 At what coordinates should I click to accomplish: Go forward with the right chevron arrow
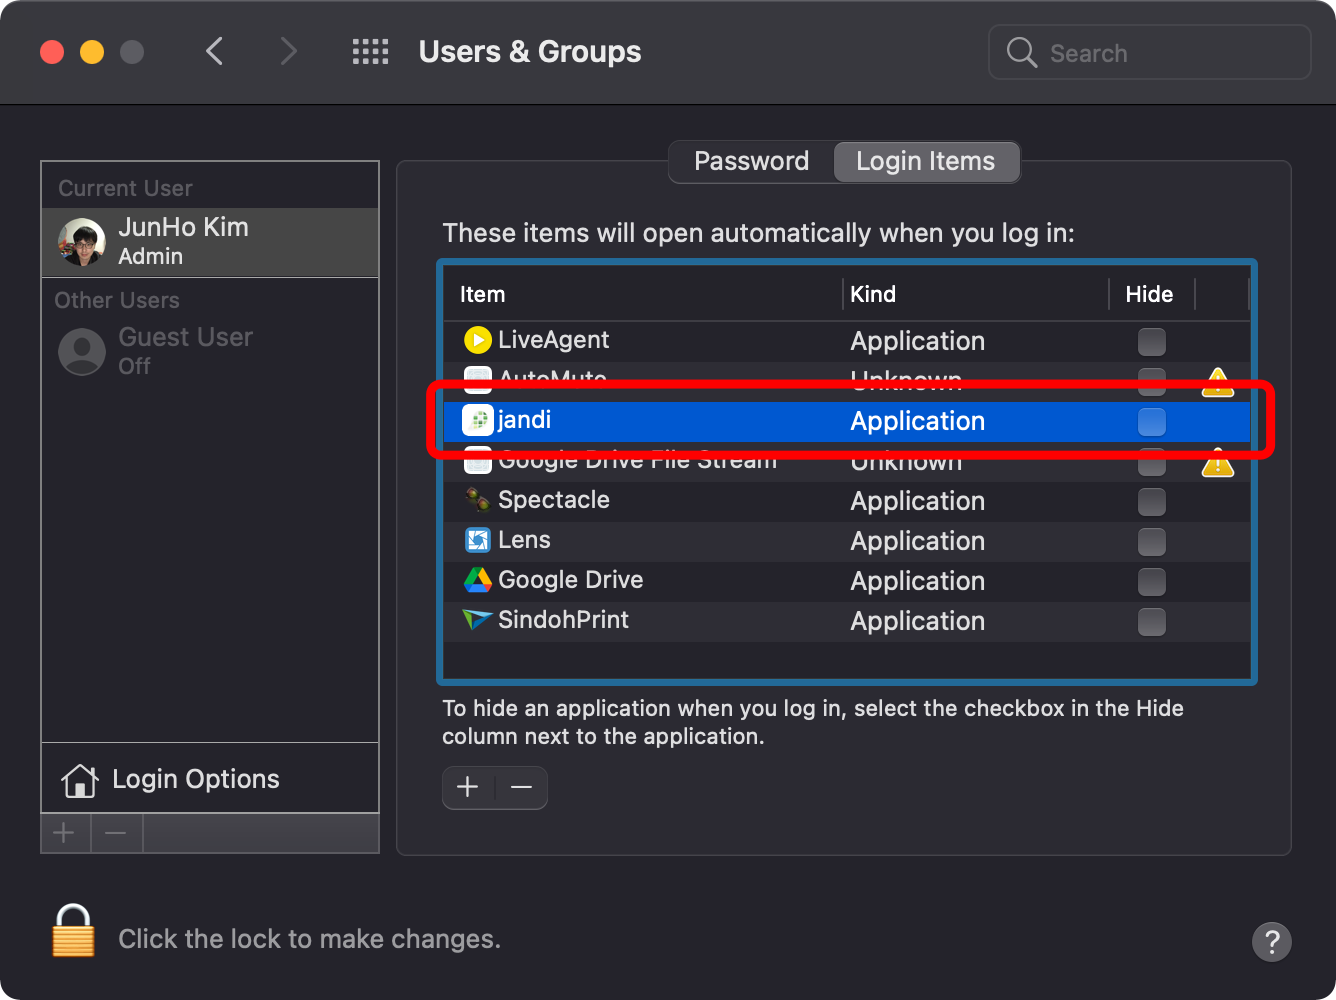[288, 51]
